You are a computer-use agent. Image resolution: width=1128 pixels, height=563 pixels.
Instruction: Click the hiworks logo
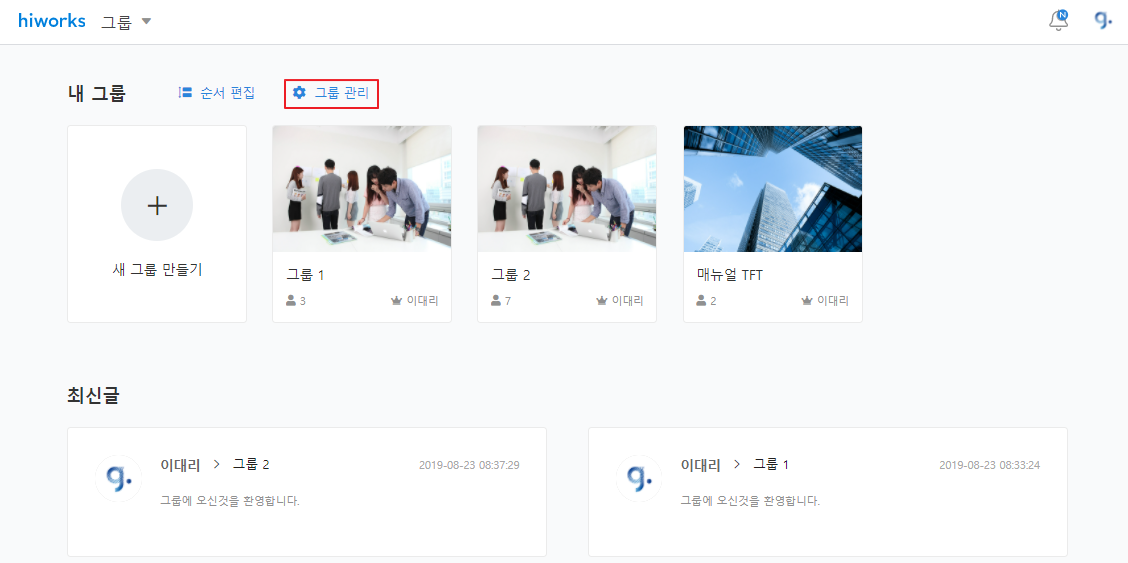[52, 21]
